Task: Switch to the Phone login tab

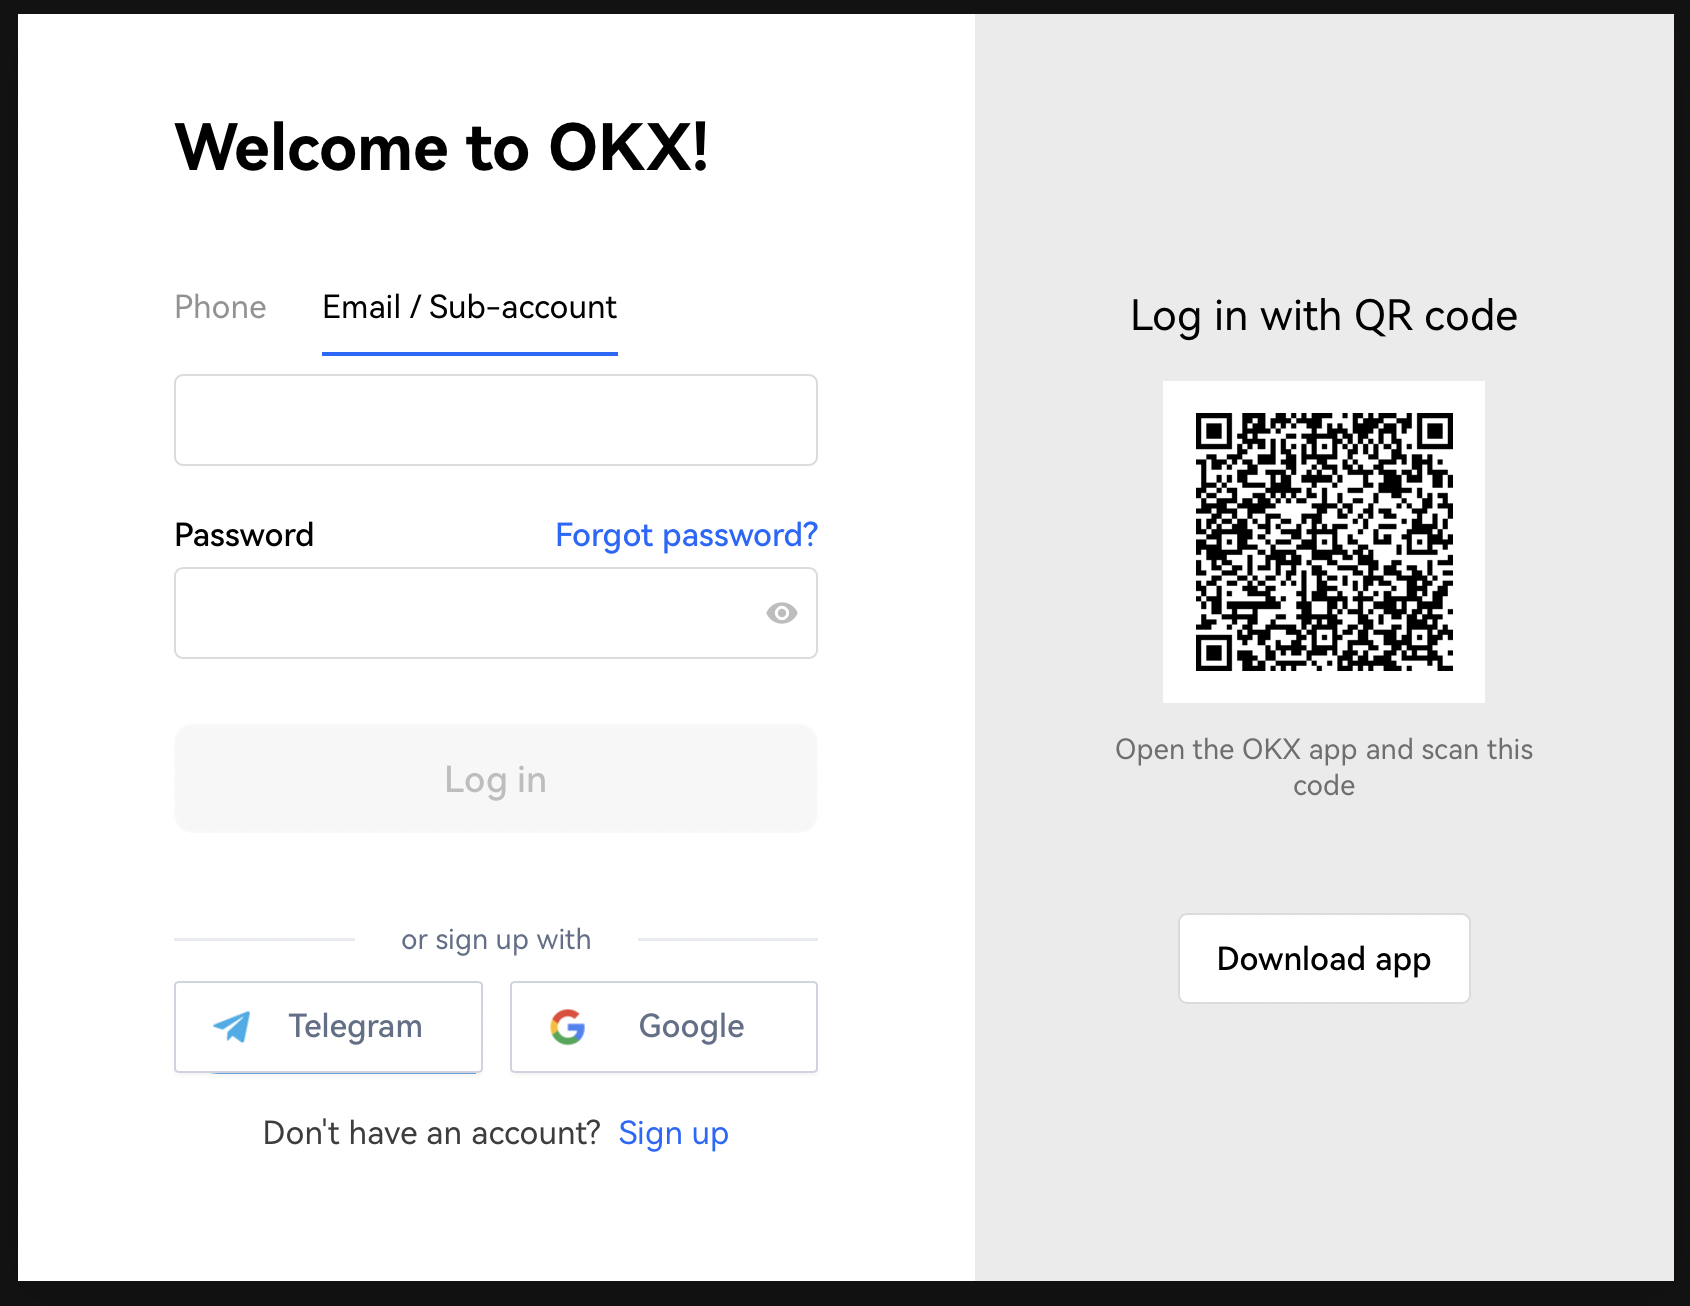Action: 220,307
